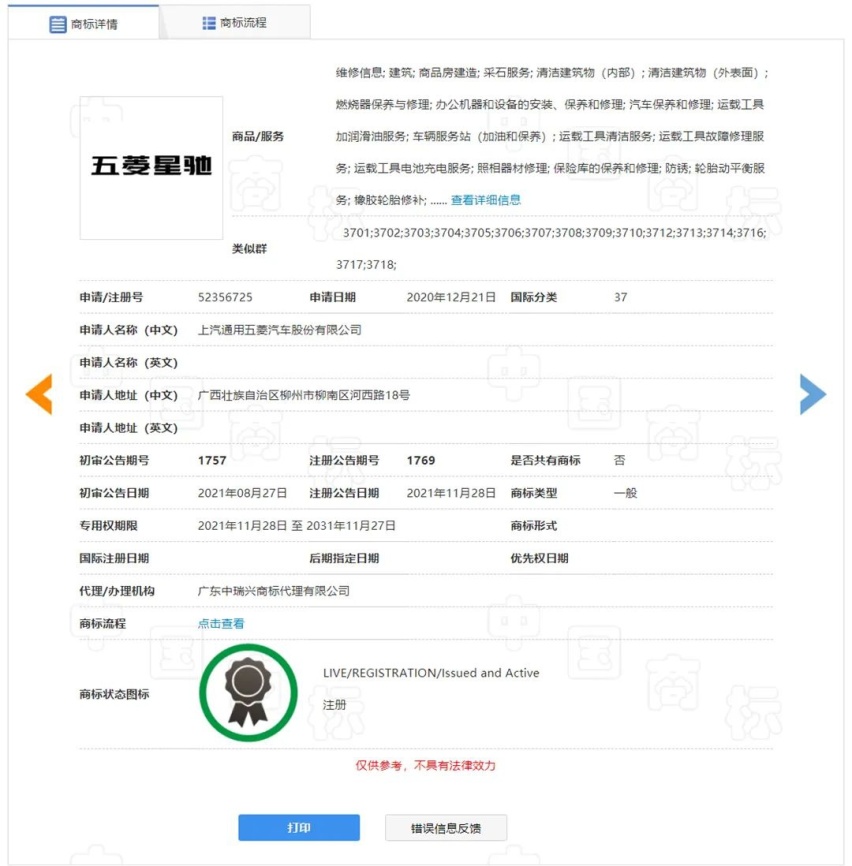The height and width of the screenshot is (866, 852).
Task: Select the international class value 37
Action: [x=621, y=297]
